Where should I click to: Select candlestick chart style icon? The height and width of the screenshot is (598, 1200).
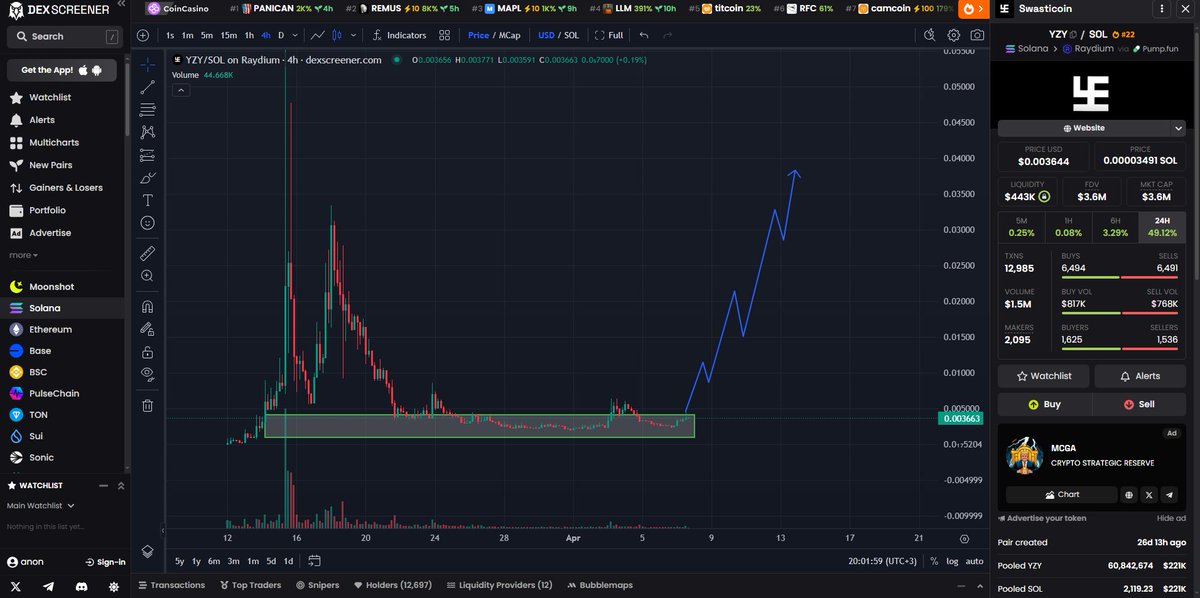pos(337,35)
